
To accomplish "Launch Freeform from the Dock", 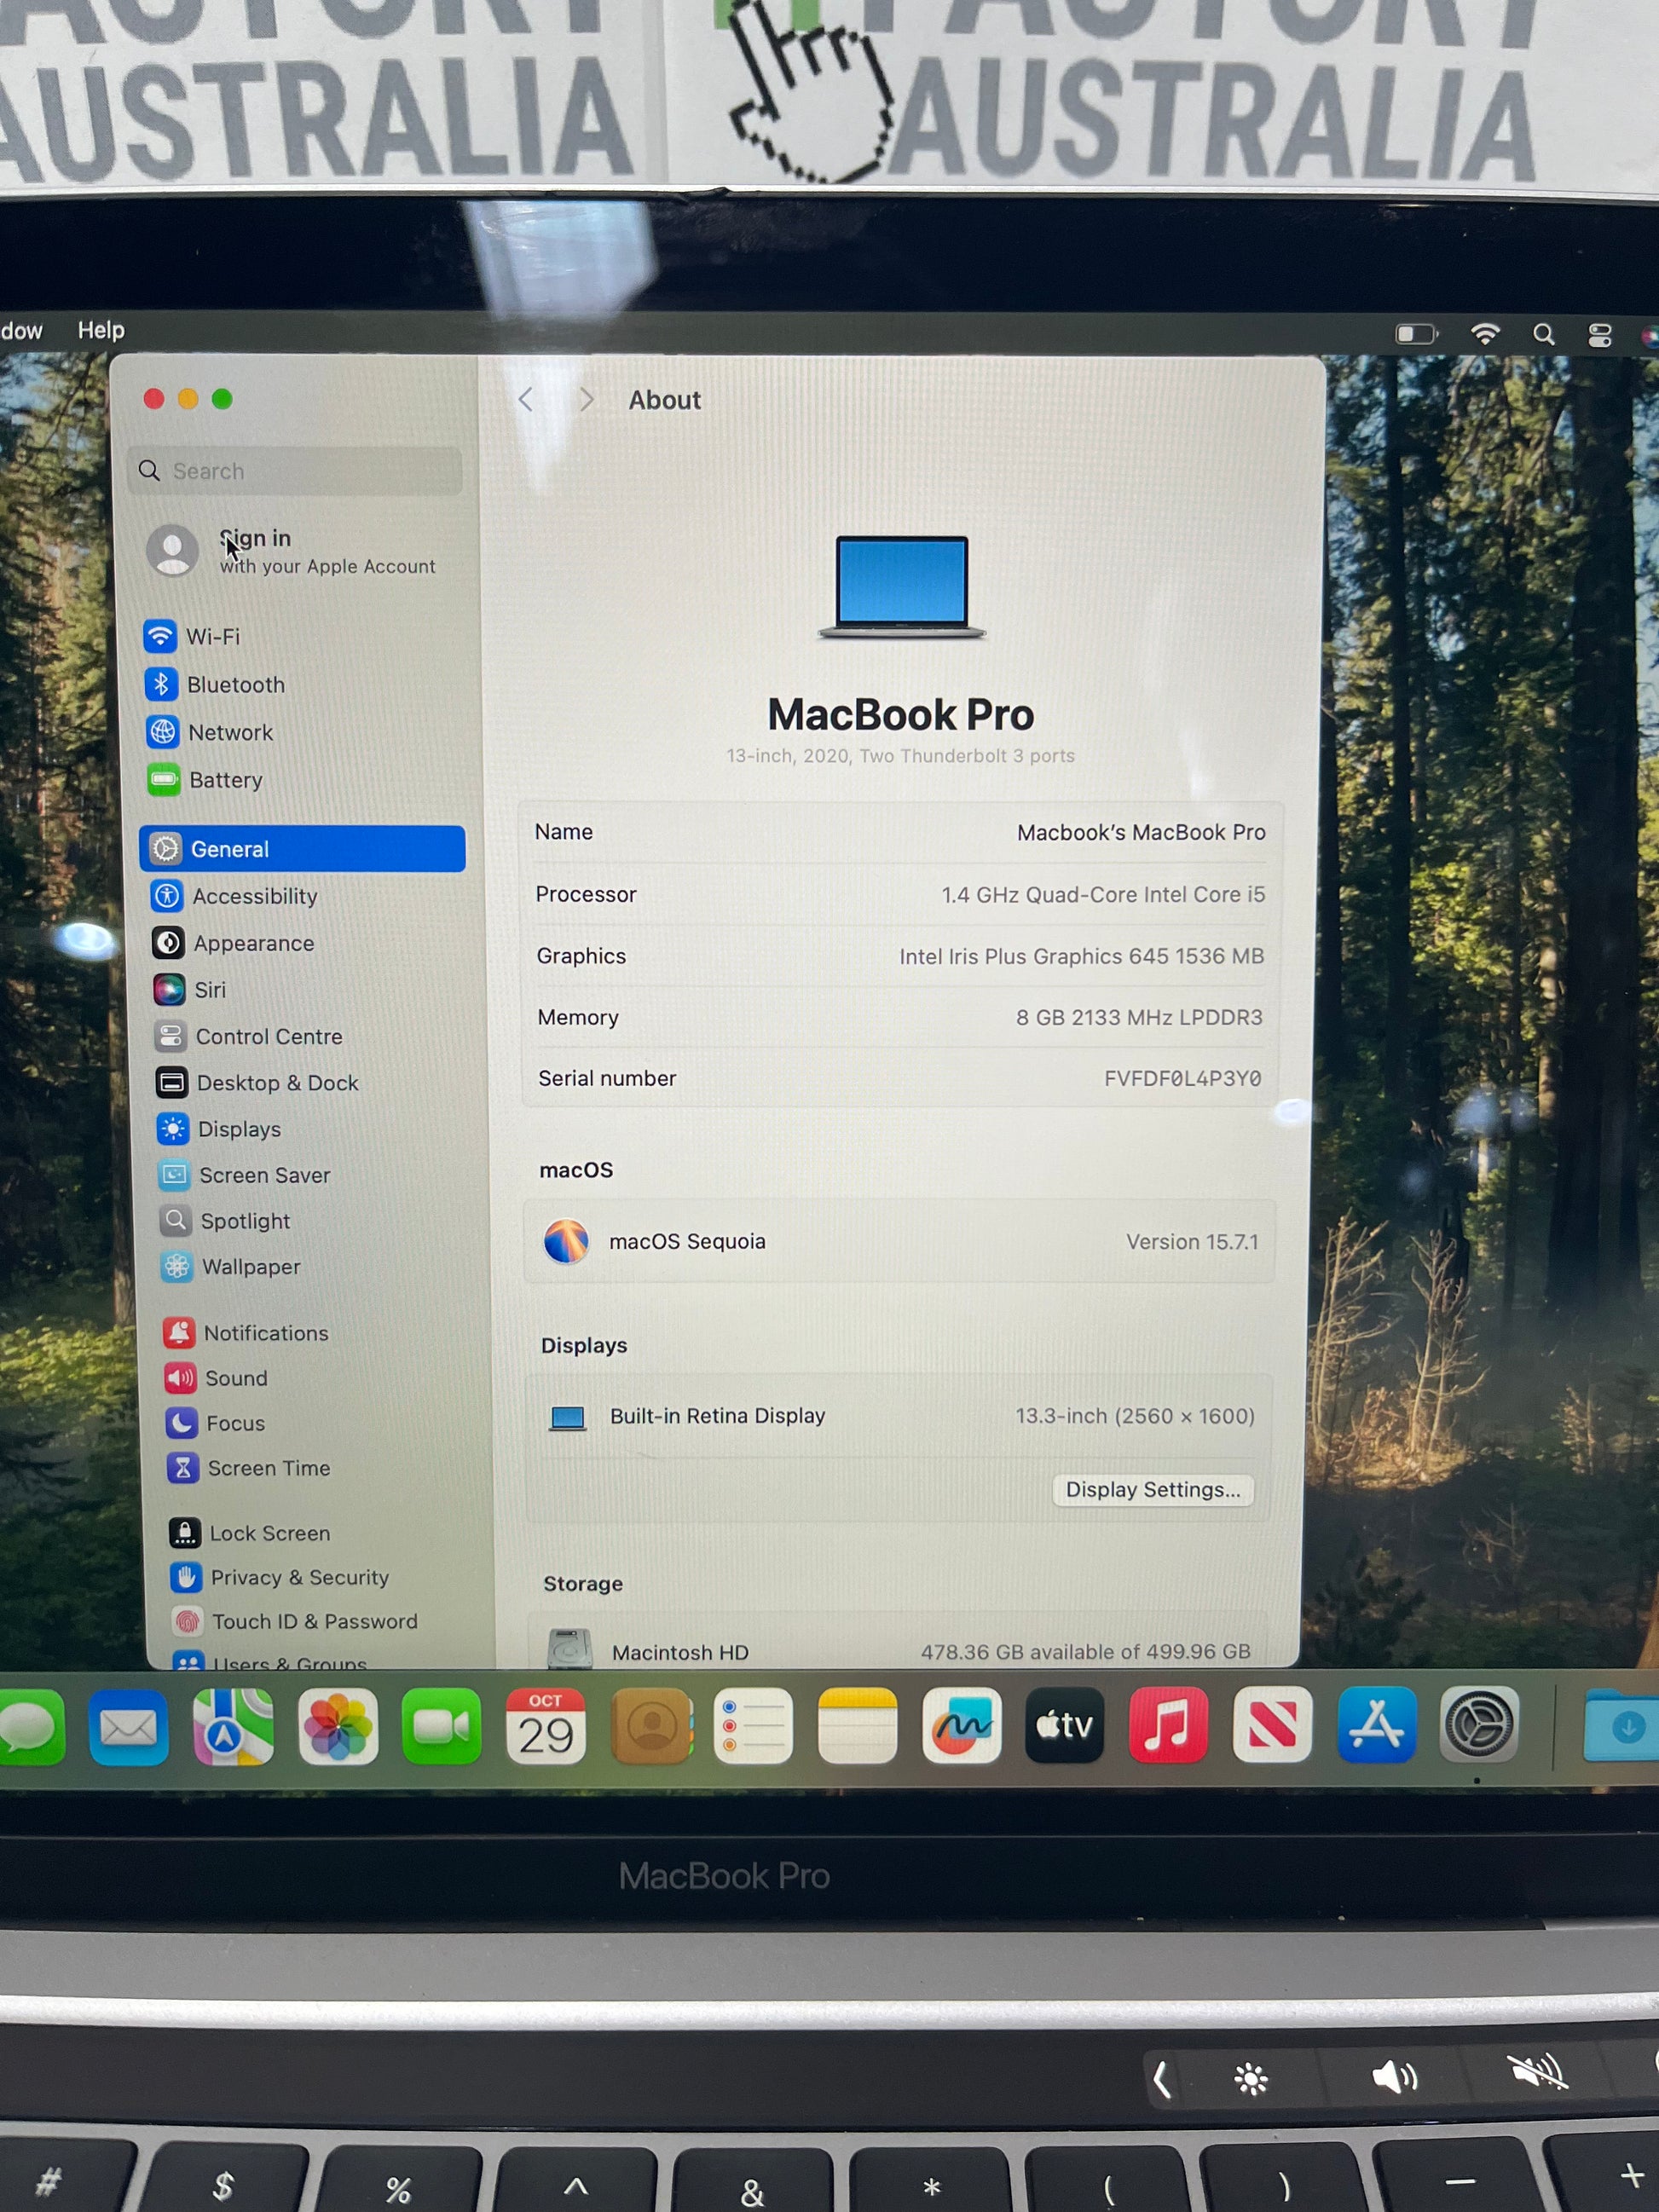I will click(961, 1726).
